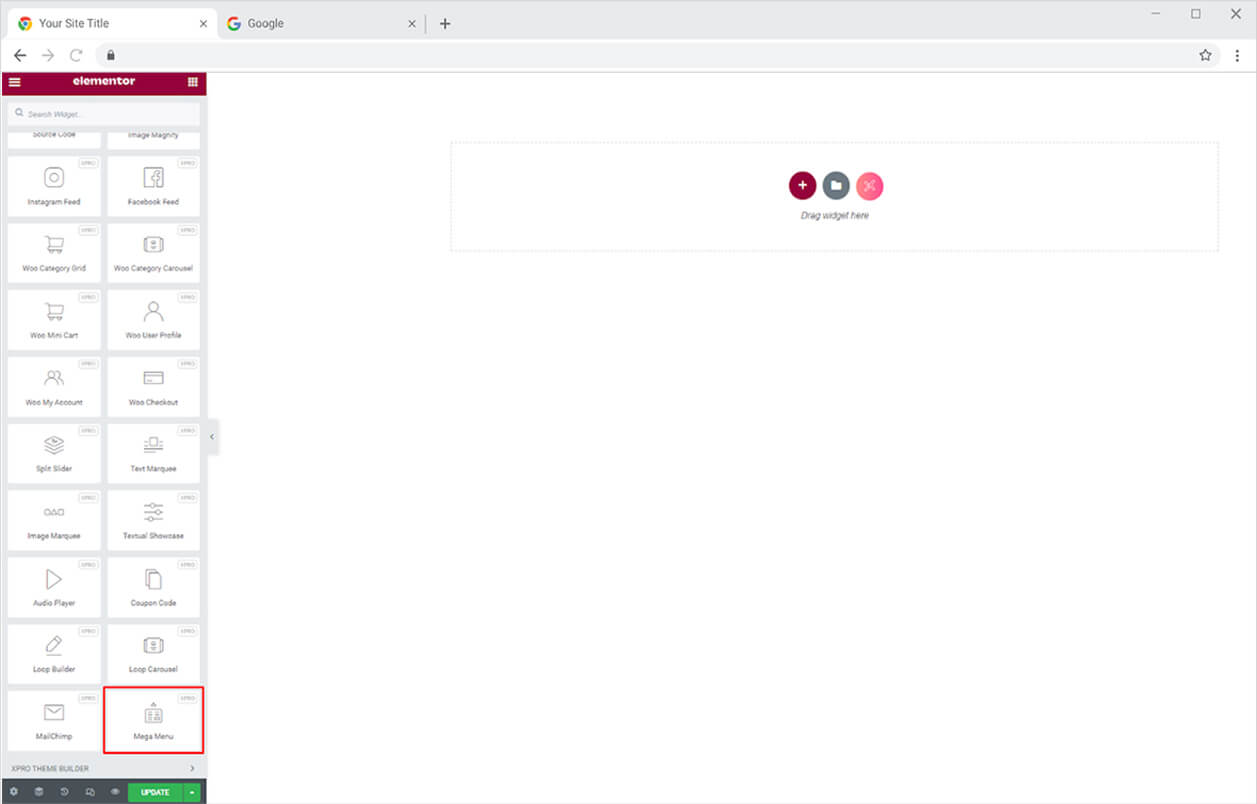Open the History panel icon
1257x804 pixels.
[64, 792]
